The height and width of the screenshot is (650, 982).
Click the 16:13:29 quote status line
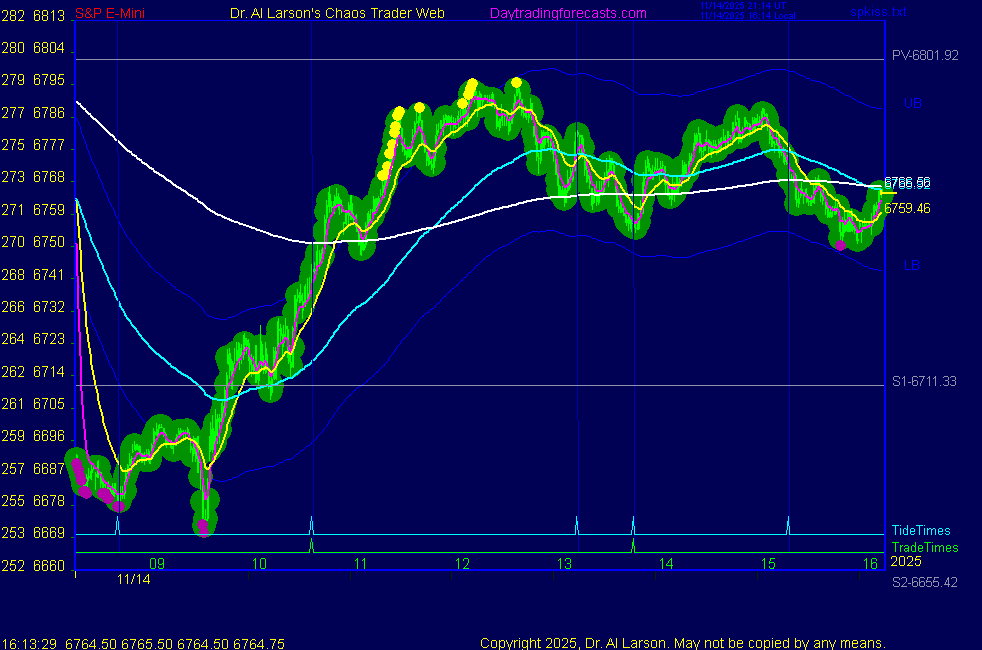pos(130,643)
